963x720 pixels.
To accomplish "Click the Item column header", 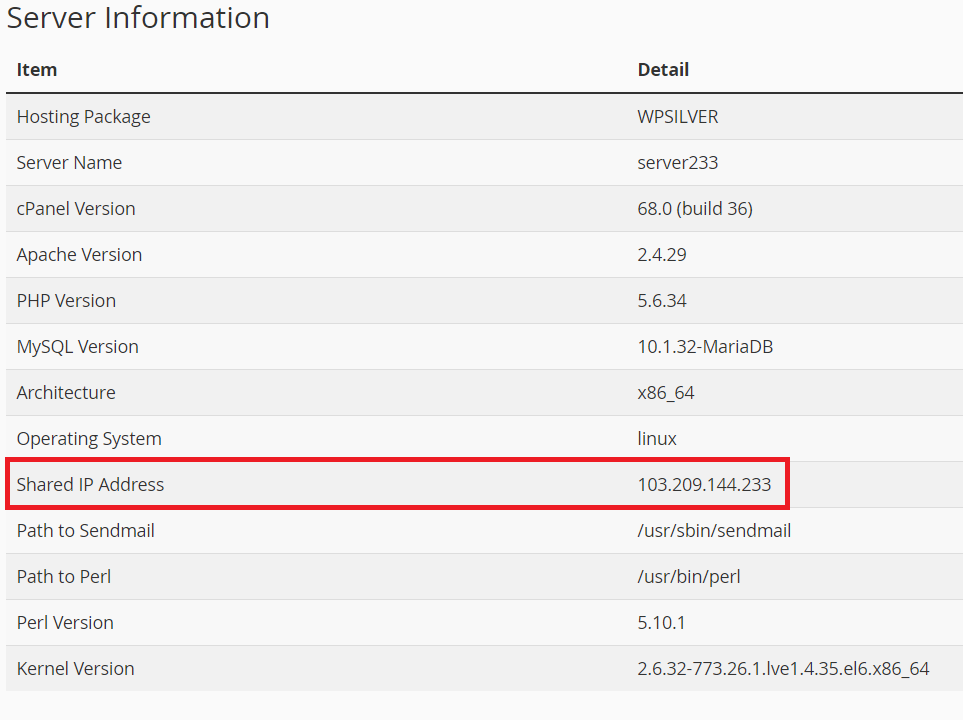I will click(37, 70).
